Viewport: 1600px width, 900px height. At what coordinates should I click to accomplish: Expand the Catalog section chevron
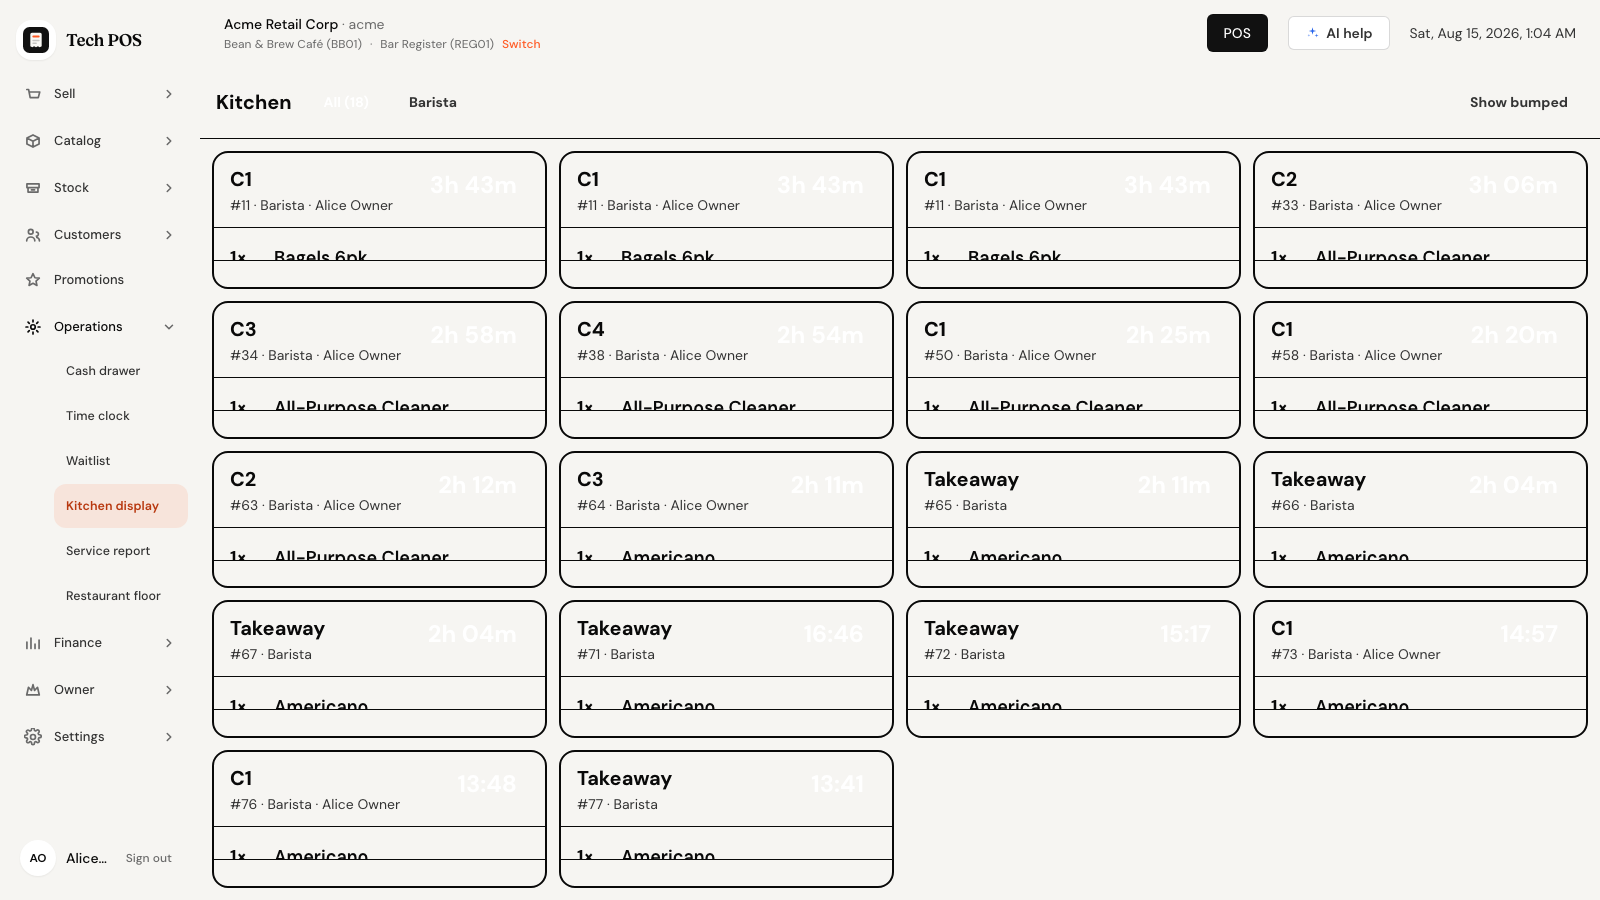tap(169, 141)
